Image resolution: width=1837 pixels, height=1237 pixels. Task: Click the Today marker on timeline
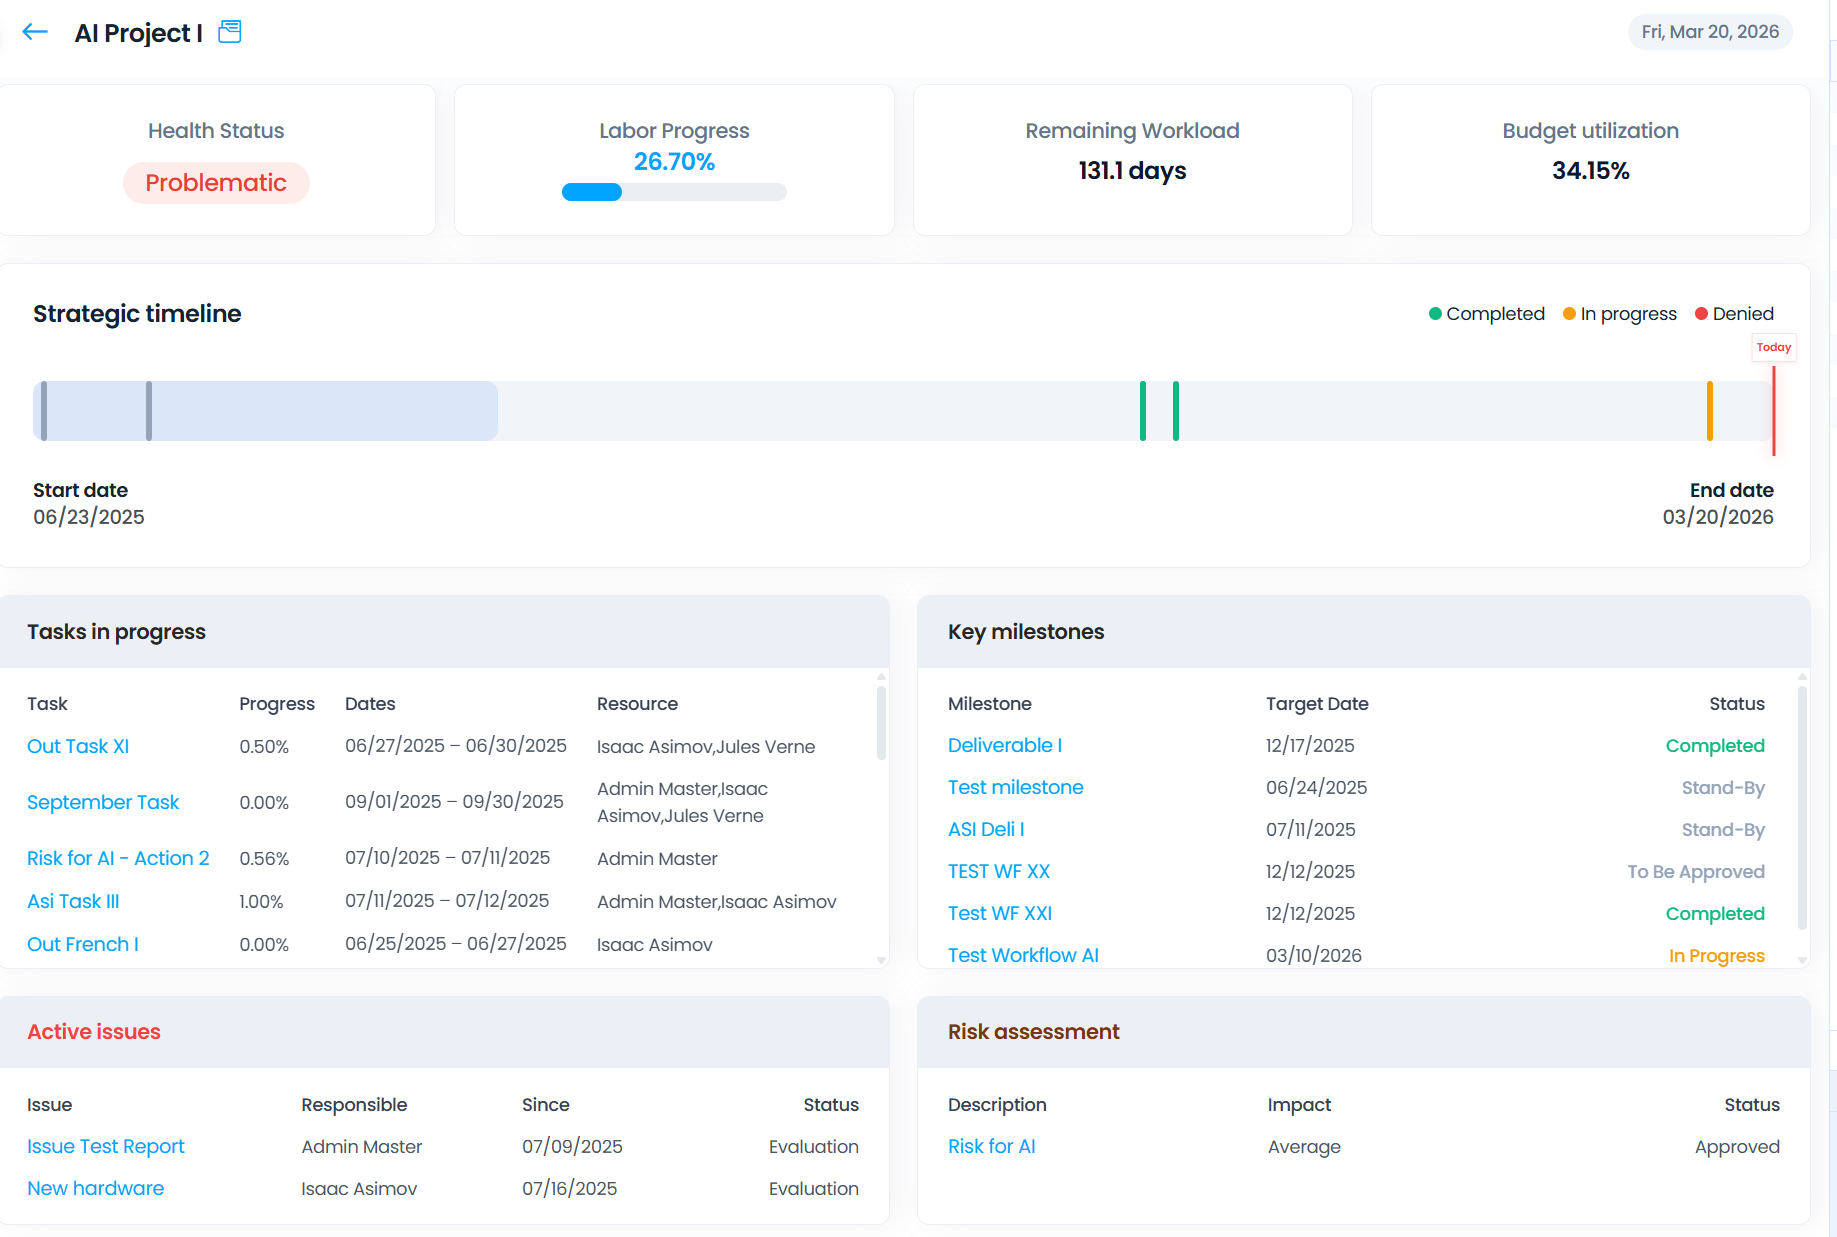pos(1773,348)
